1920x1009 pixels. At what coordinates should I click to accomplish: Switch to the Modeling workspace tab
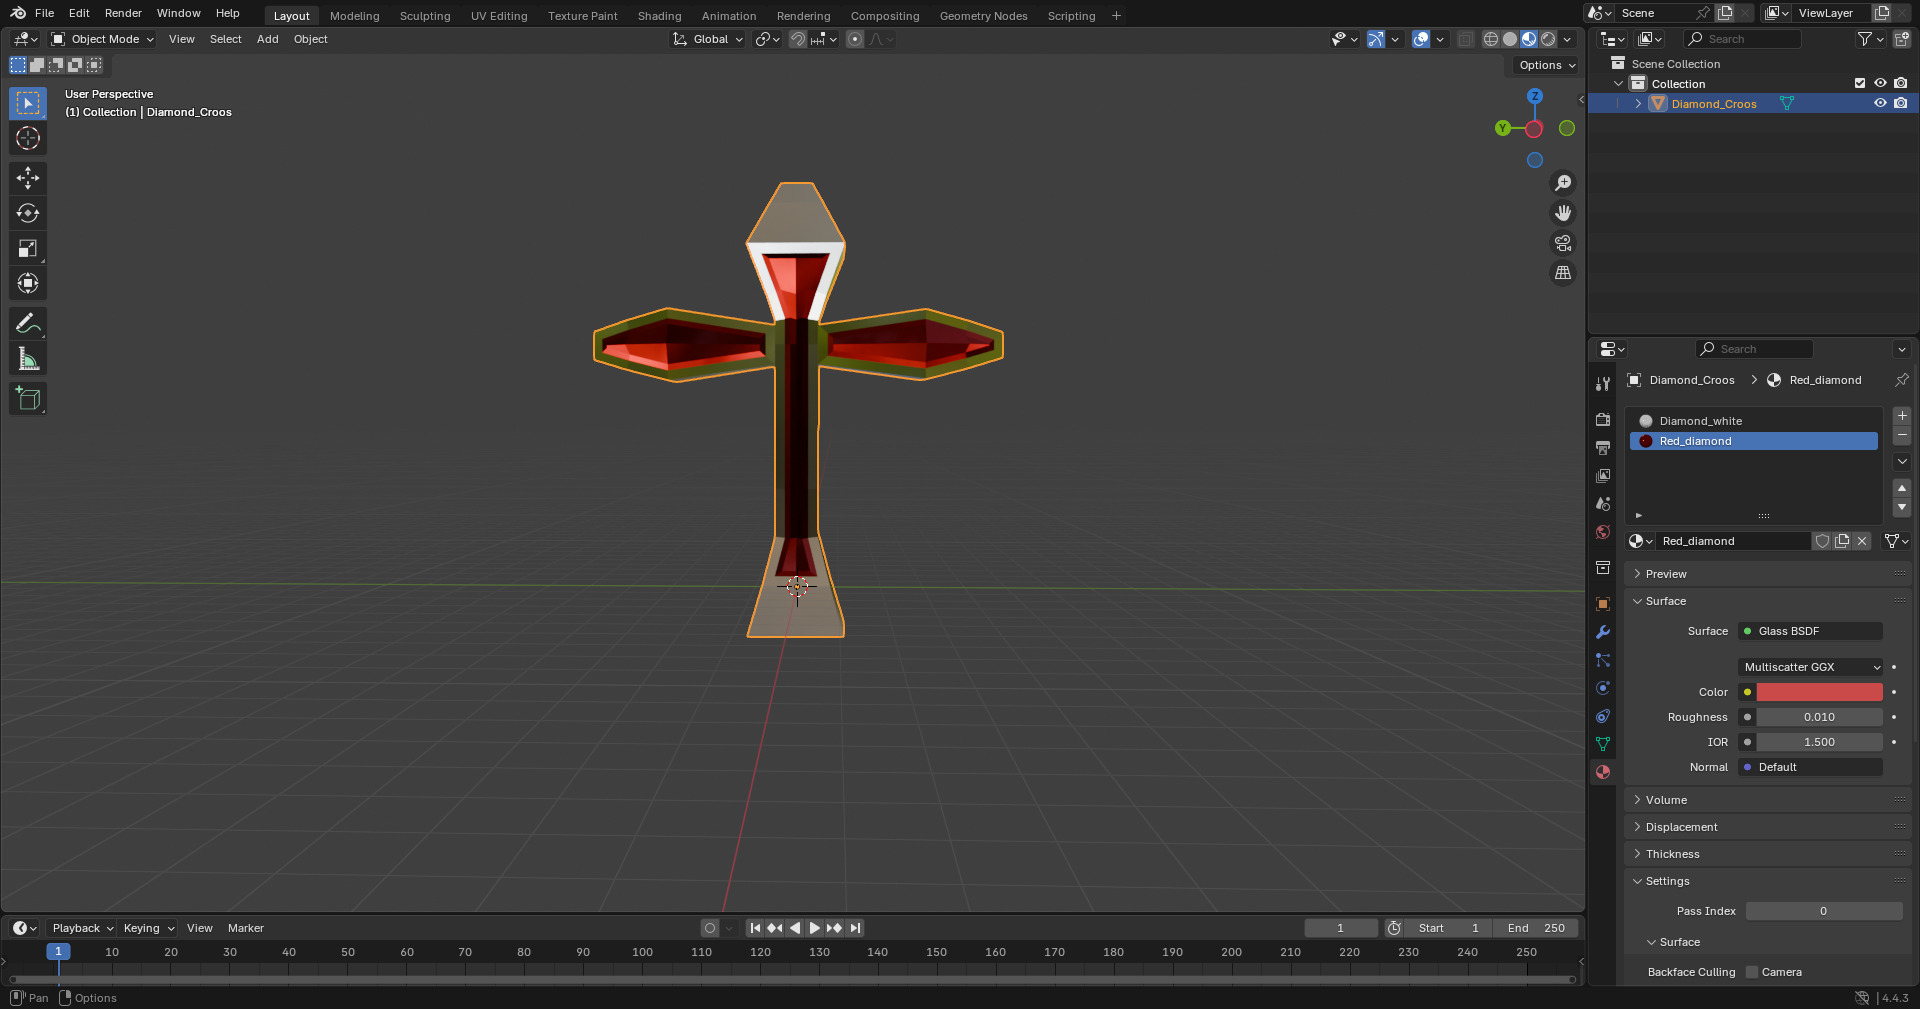click(355, 16)
